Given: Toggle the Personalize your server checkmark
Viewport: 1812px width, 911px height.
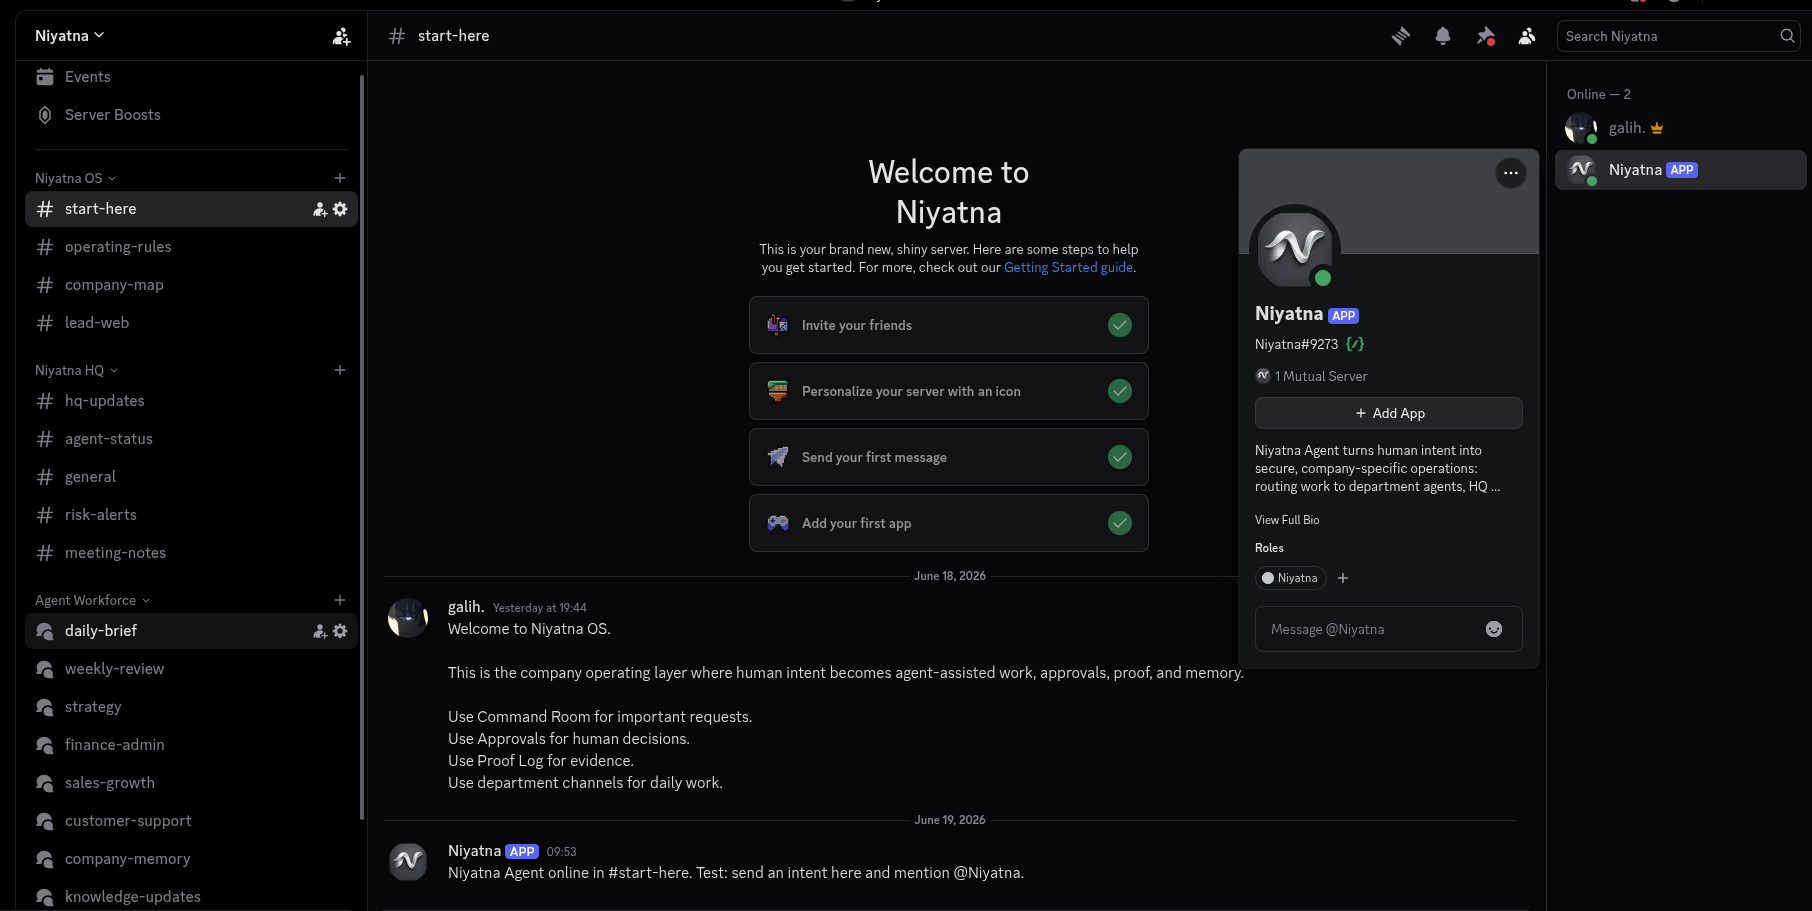Looking at the screenshot, I should click(1120, 391).
